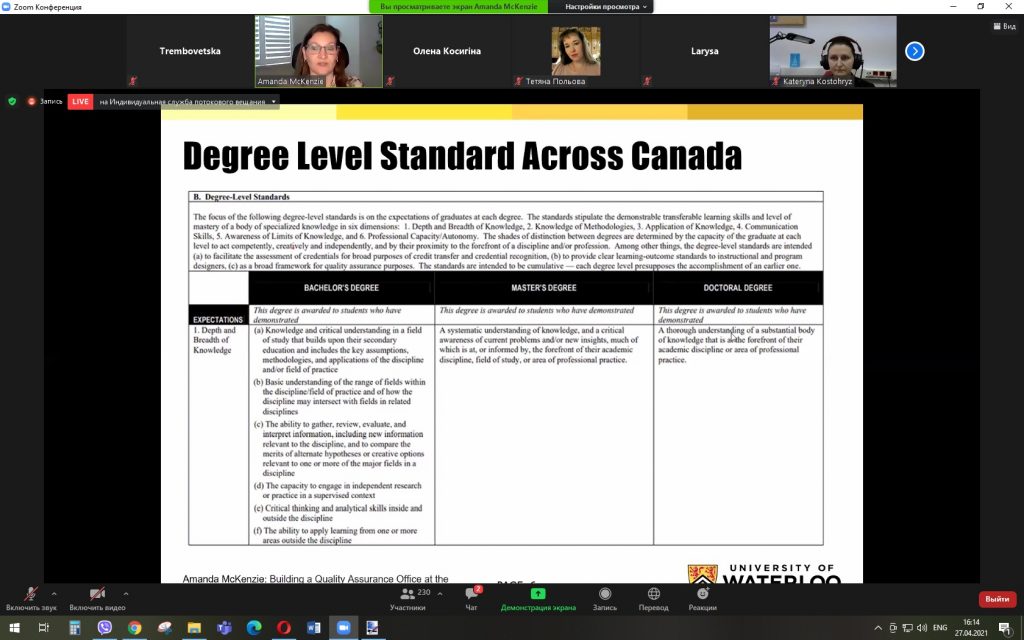Launch Calculator from the taskbar
This screenshot has width=1024, height=640.
74,628
